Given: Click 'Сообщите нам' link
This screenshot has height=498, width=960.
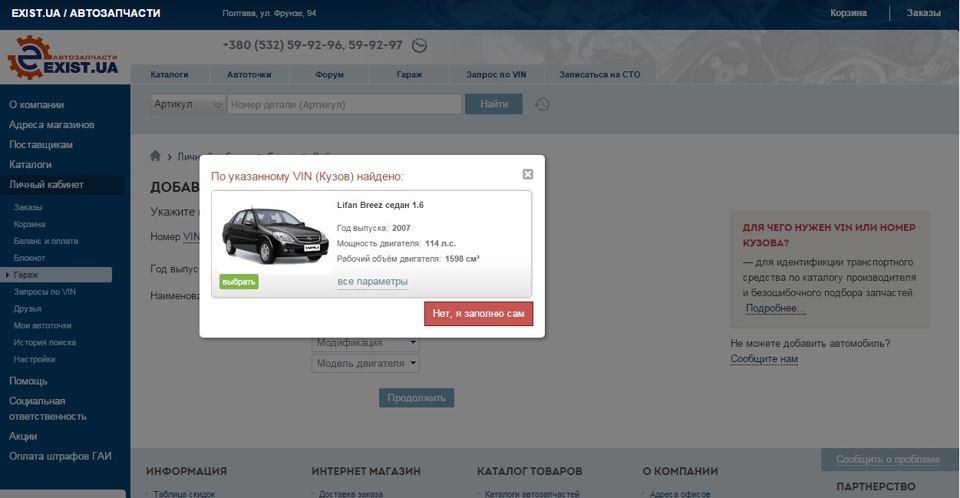Looking at the screenshot, I should tap(764, 359).
